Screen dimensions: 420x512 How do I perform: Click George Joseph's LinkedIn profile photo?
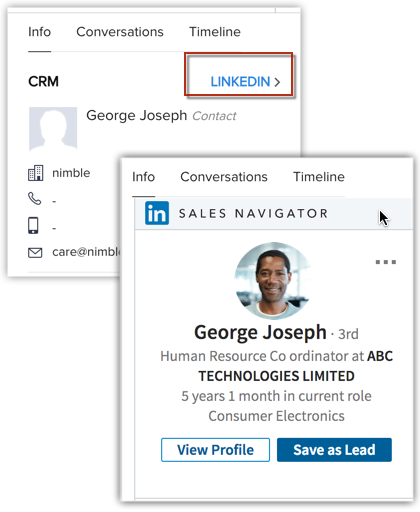(x=273, y=281)
